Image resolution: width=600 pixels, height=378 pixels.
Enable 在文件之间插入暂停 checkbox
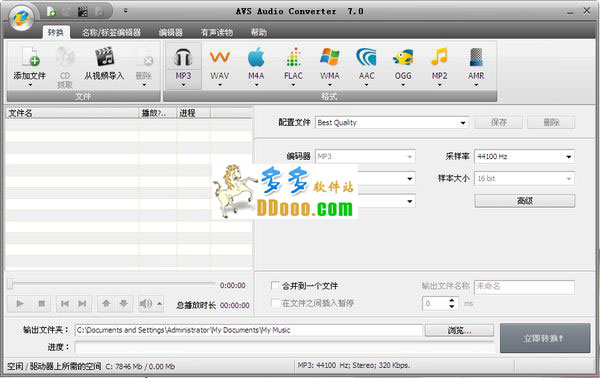pyautogui.click(x=275, y=303)
